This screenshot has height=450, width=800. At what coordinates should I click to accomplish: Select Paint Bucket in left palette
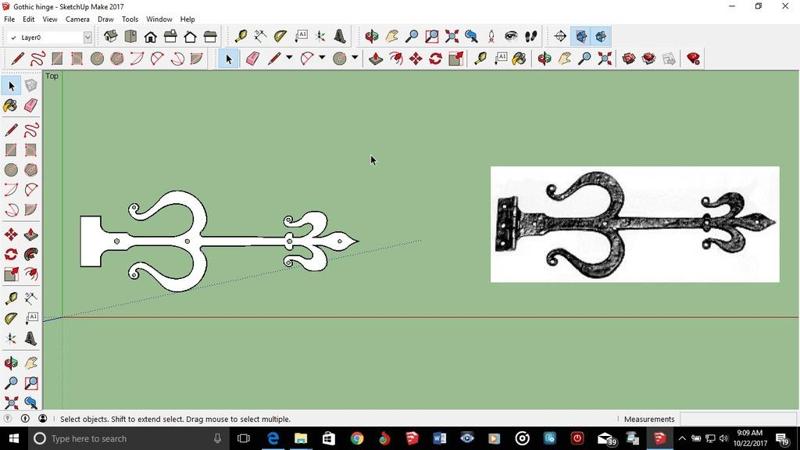pos(11,106)
